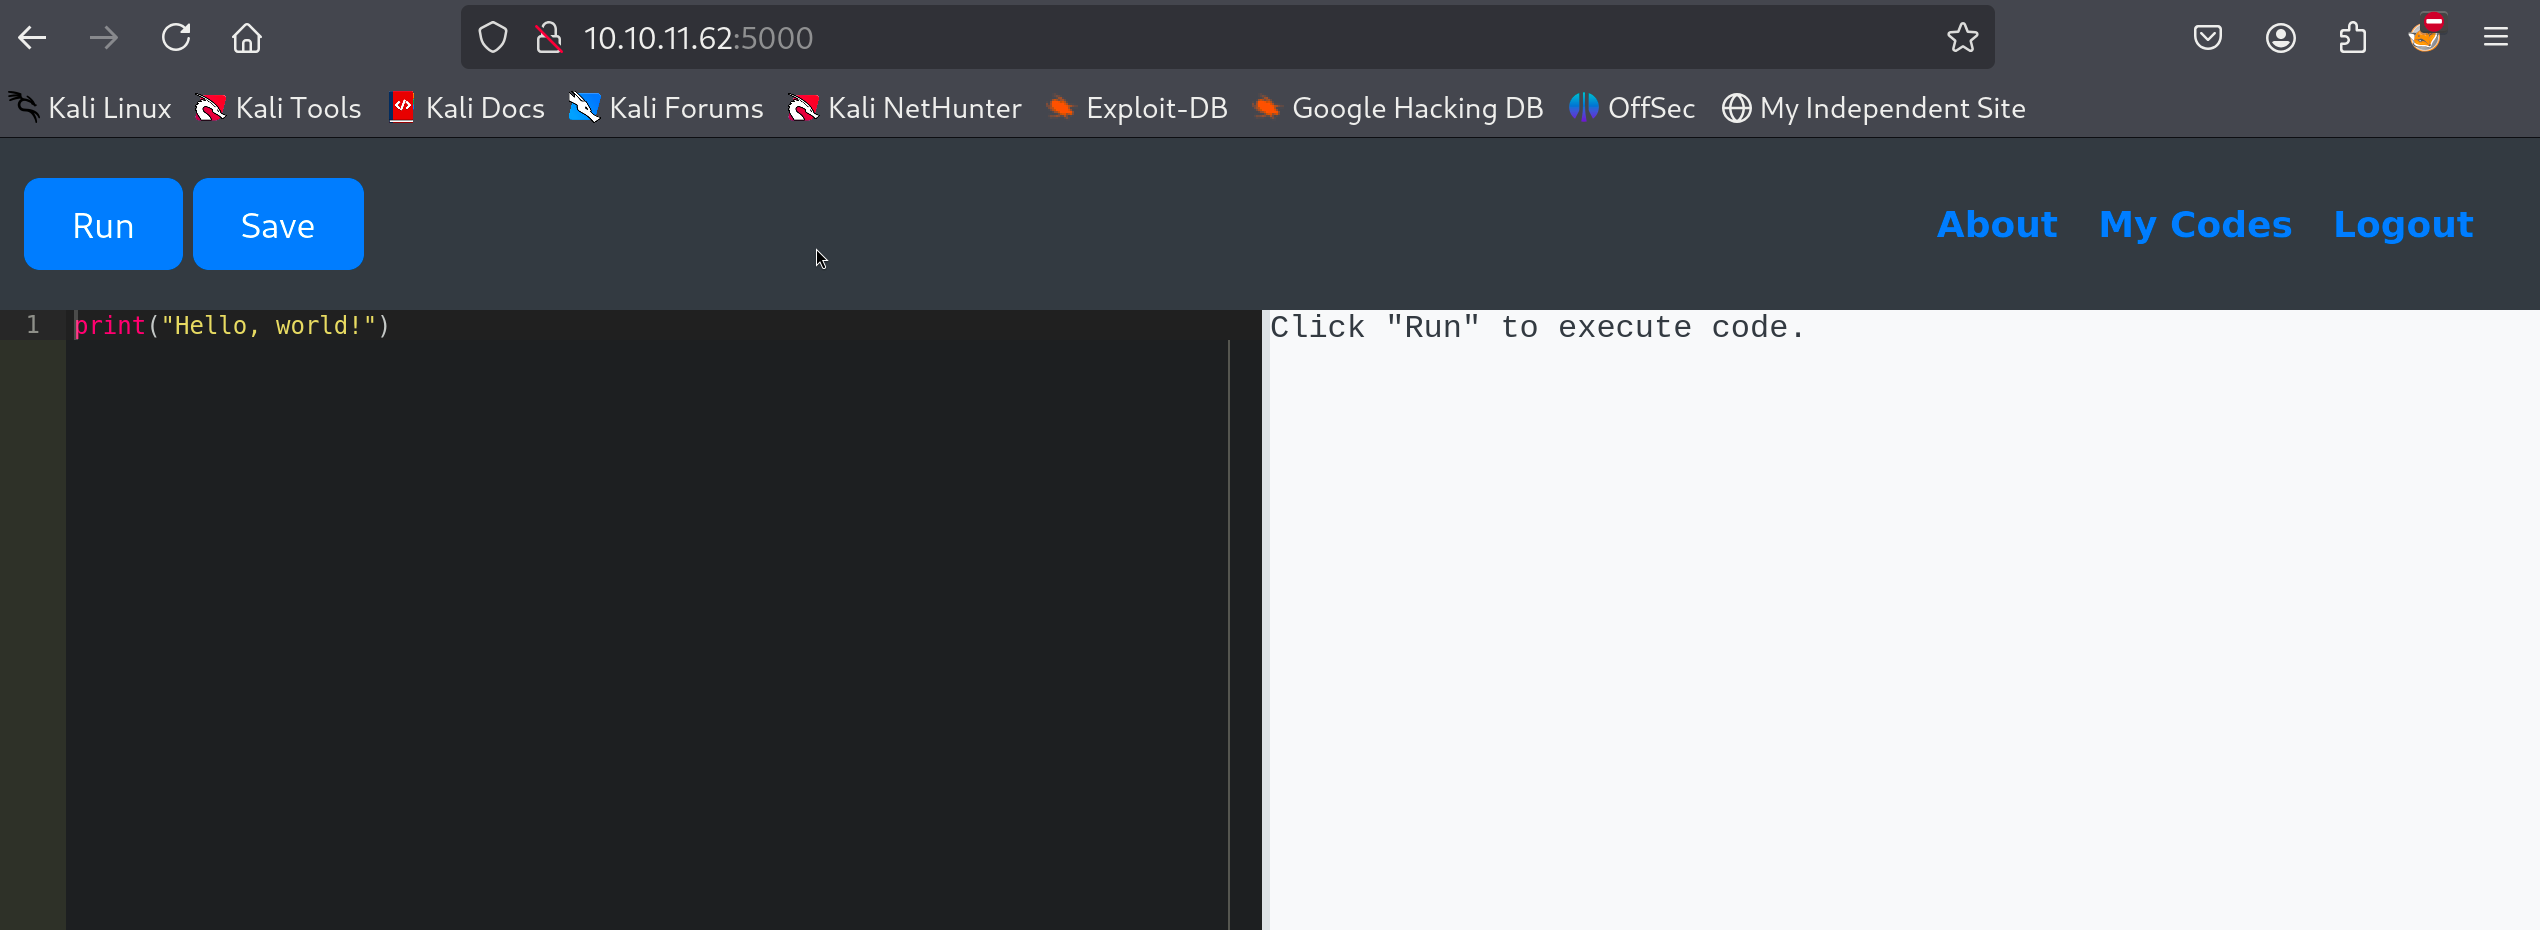Open the Google Hacking DB bookmark
The width and height of the screenshot is (2540, 930).
[x=1398, y=108]
